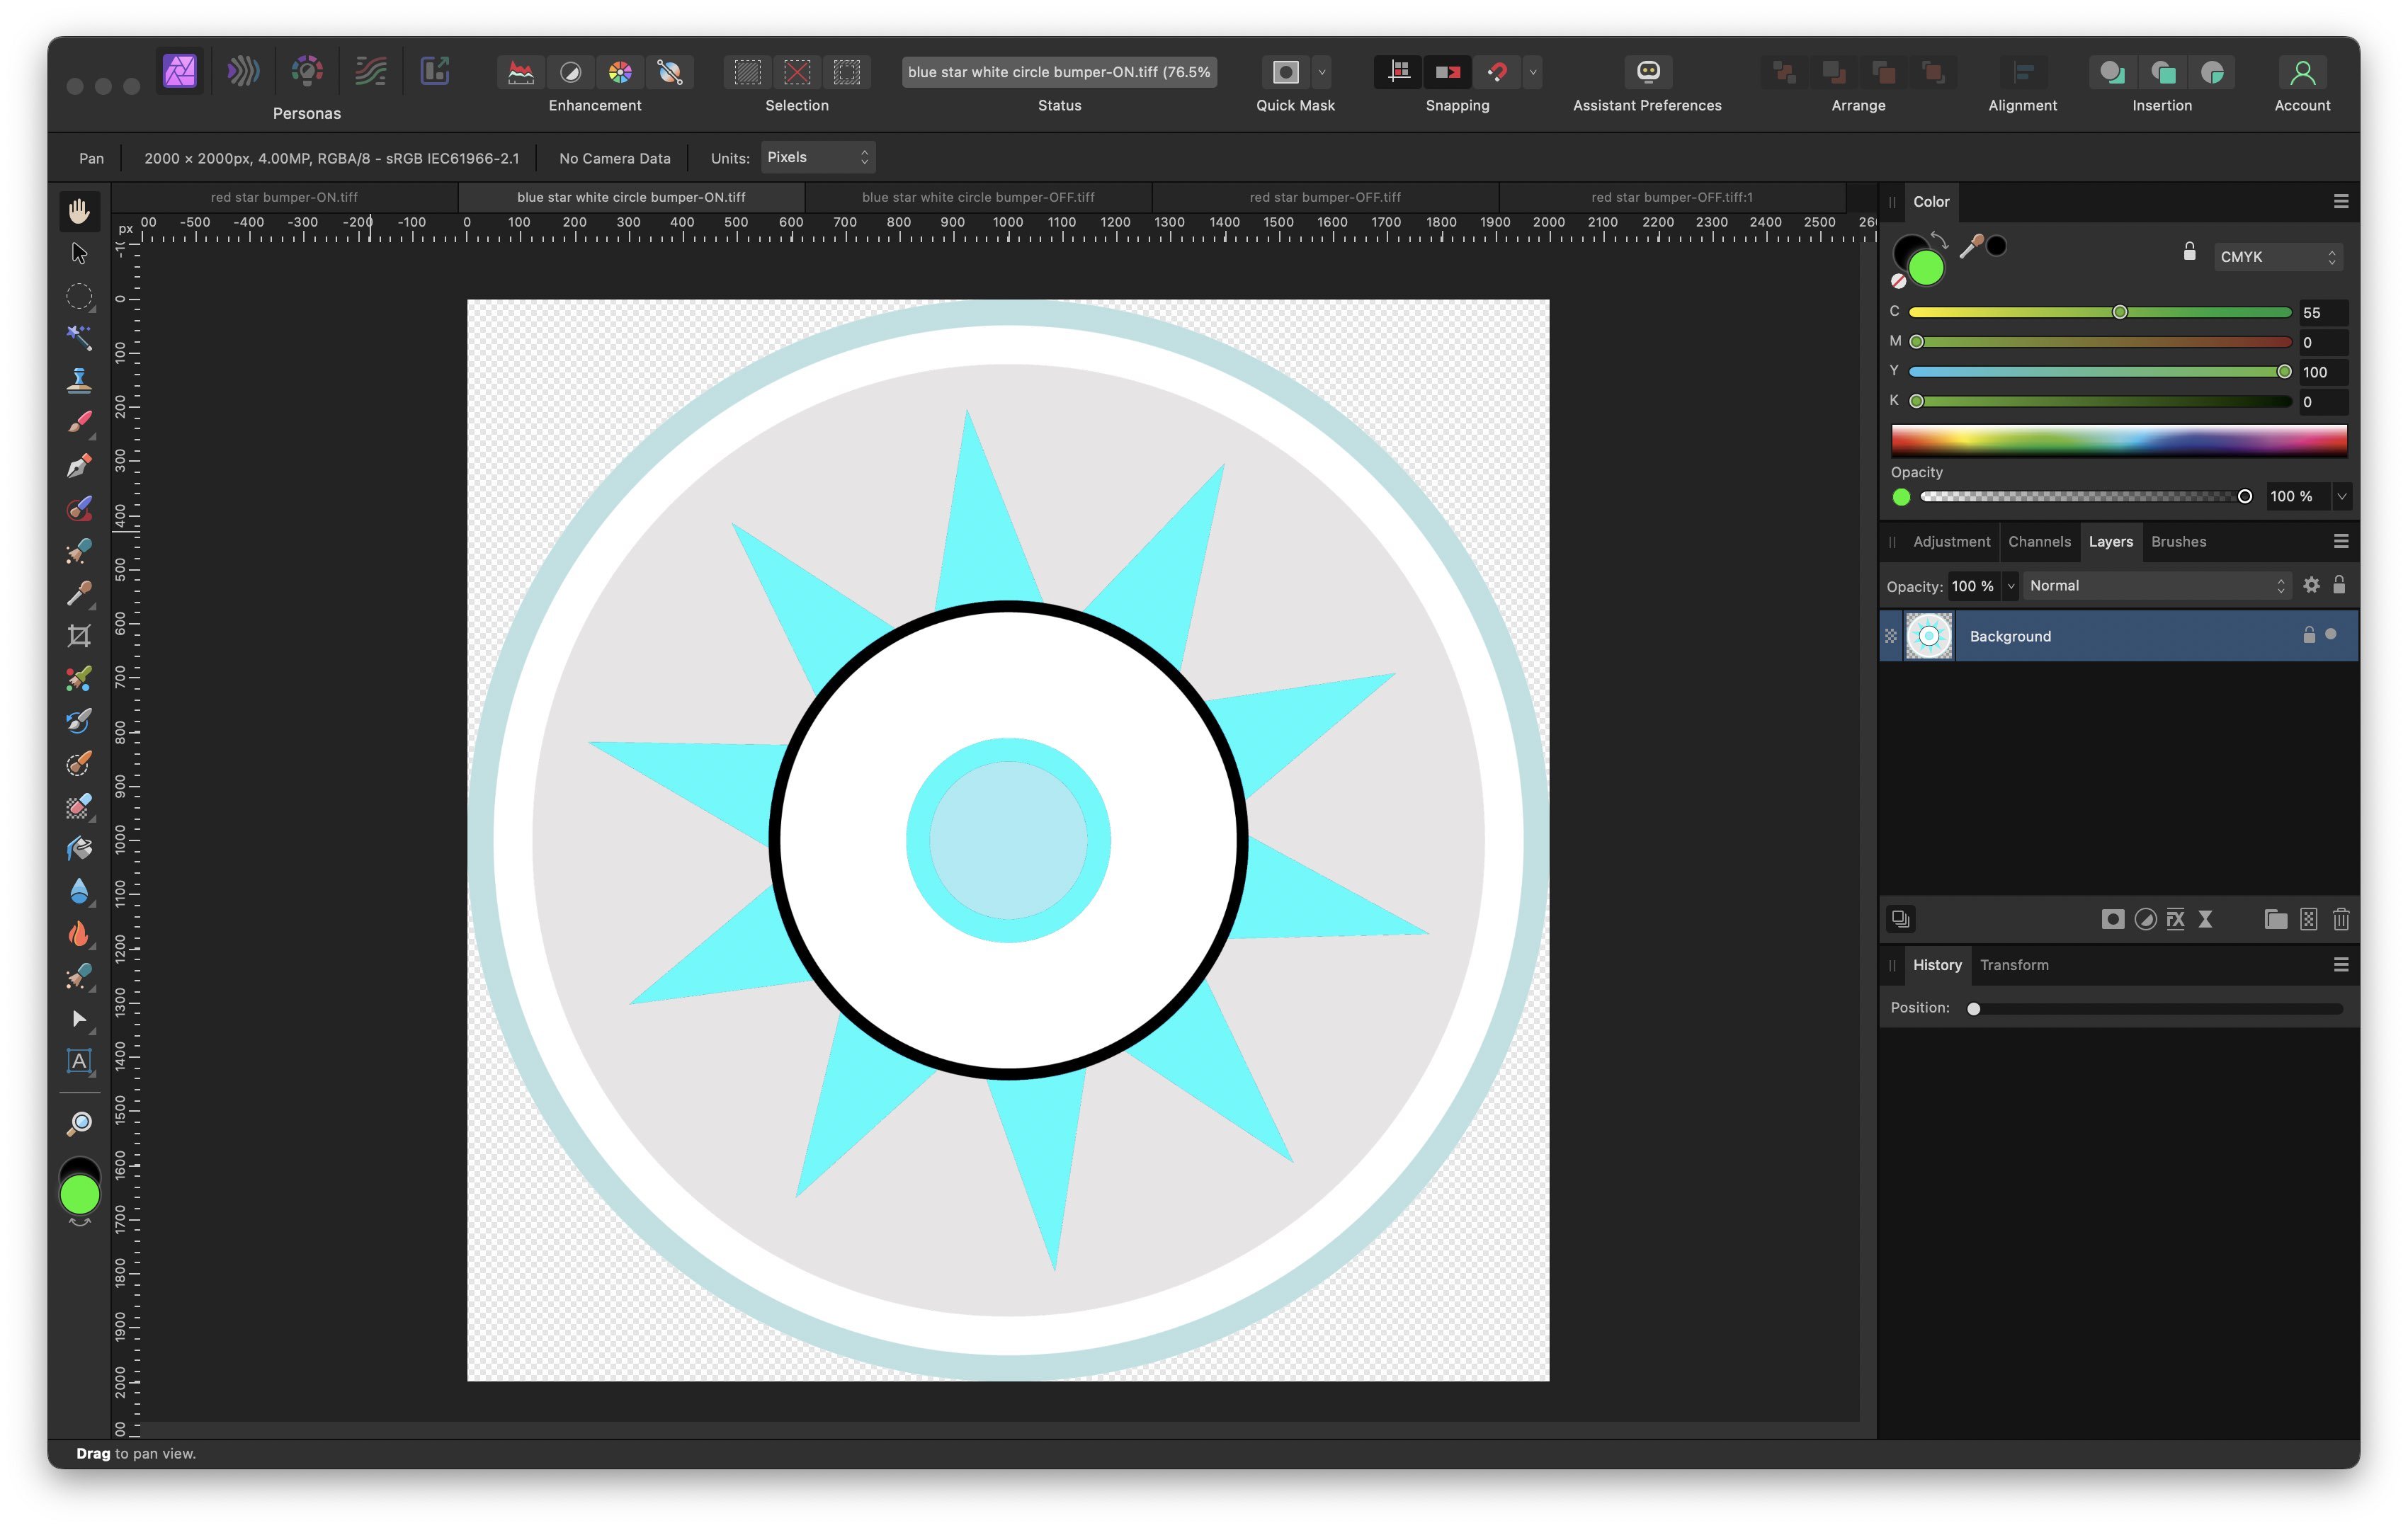Open the Quick Mask options dropdown arrow
Image resolution: width=2408 pixels, height=1528 pixels.
click(1322, 72)
